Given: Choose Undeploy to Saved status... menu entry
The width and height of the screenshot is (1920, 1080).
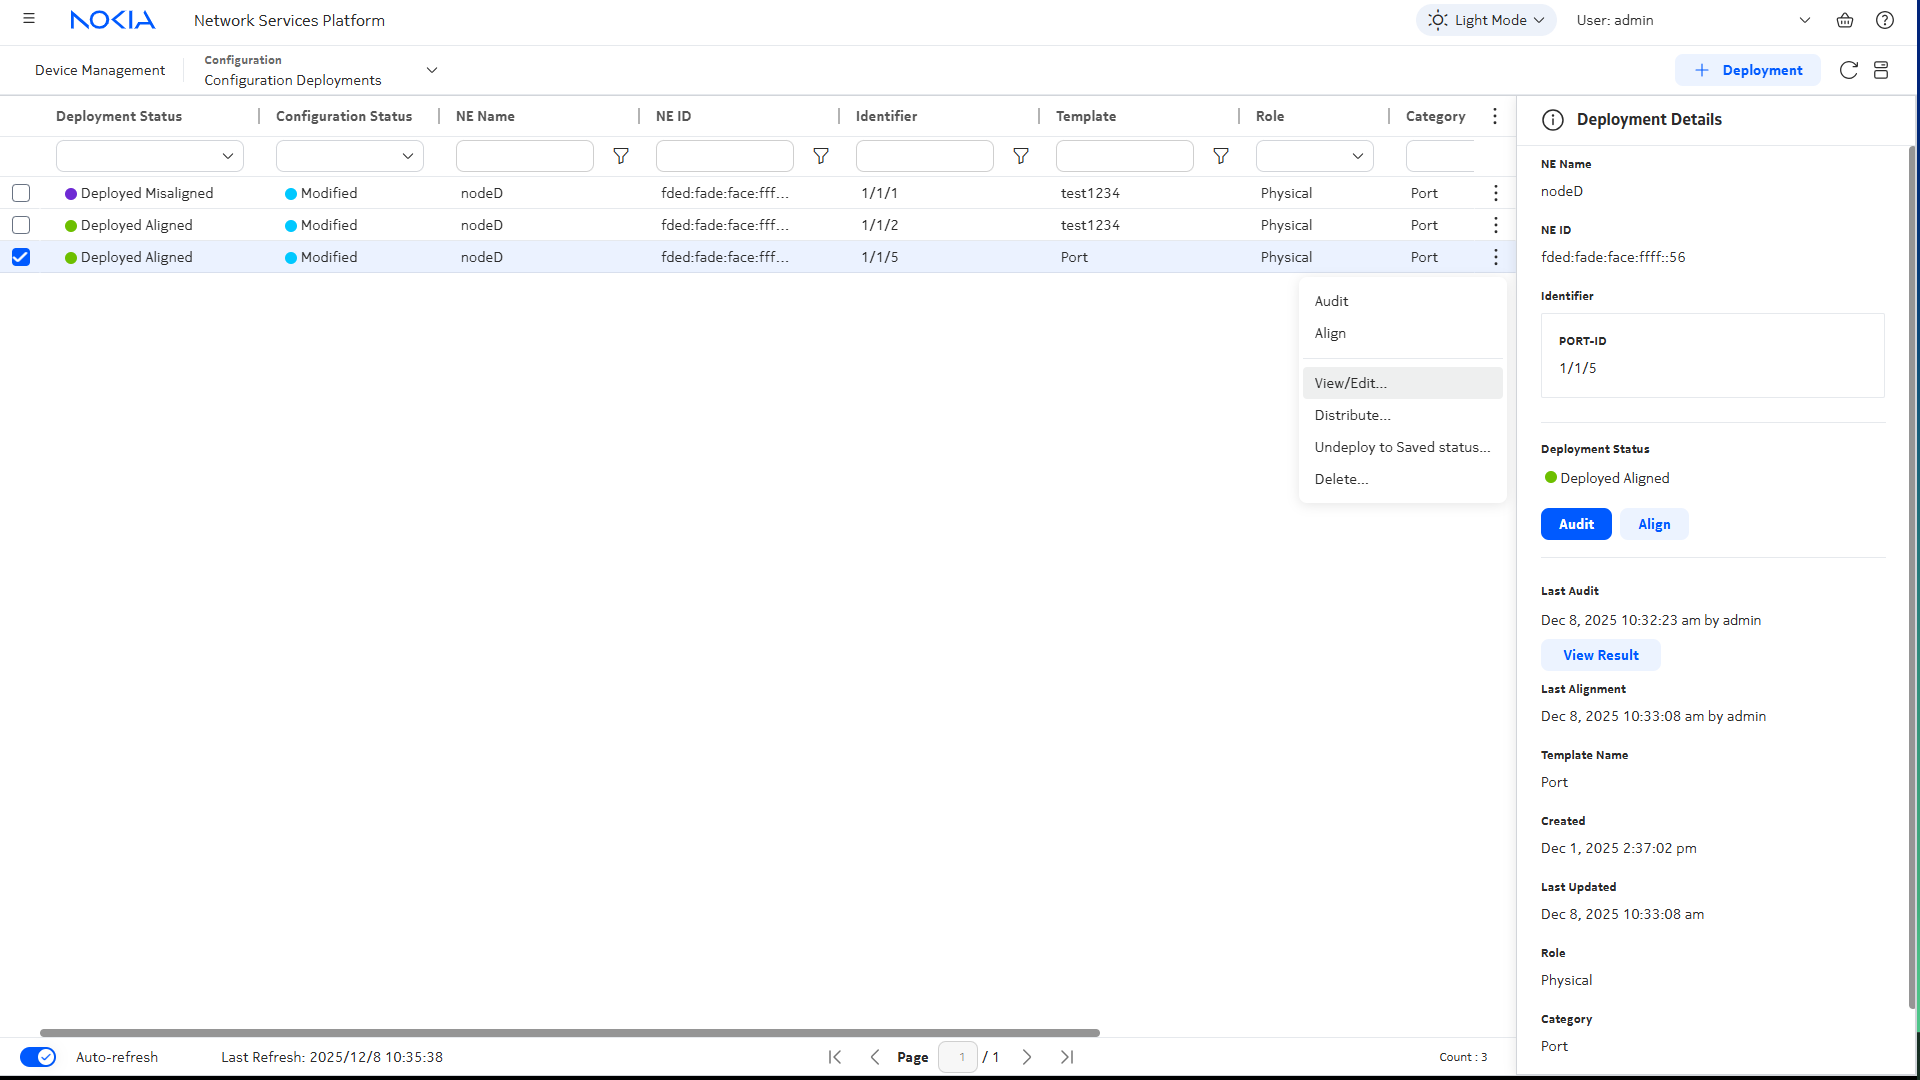Looking at the screenshot, I should (1401, 447).
